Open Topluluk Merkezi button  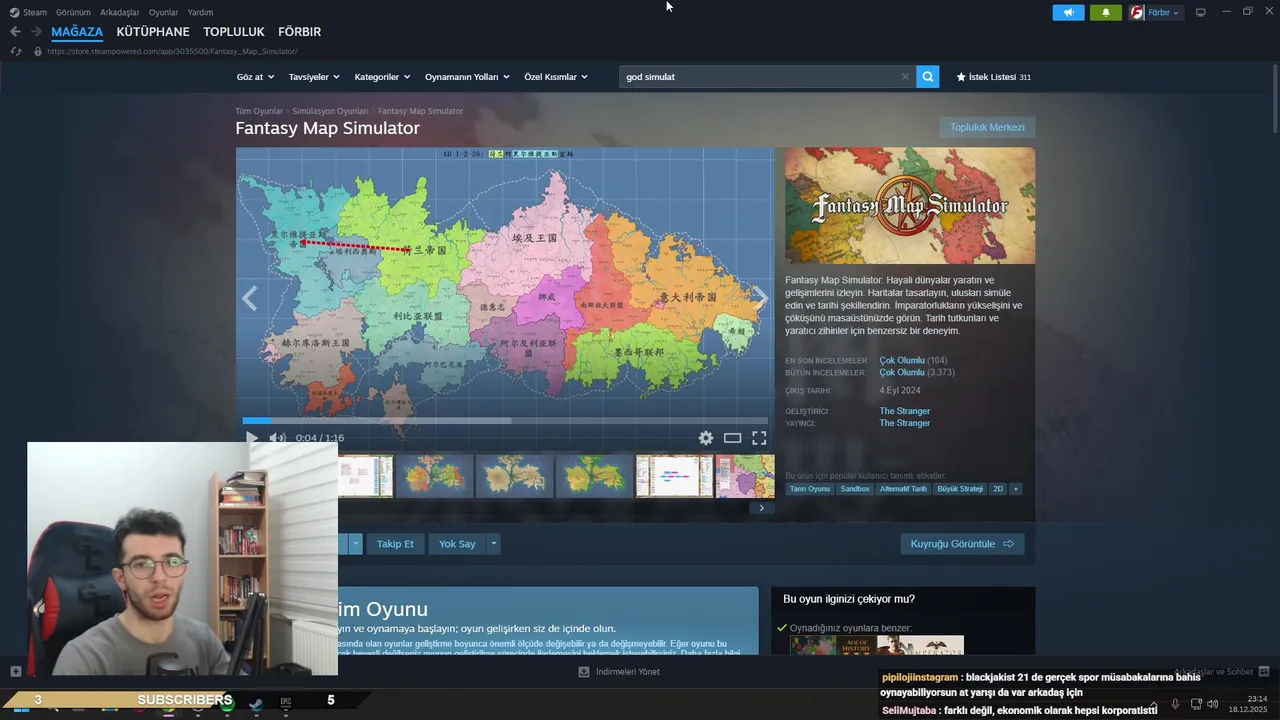(987, 127)
